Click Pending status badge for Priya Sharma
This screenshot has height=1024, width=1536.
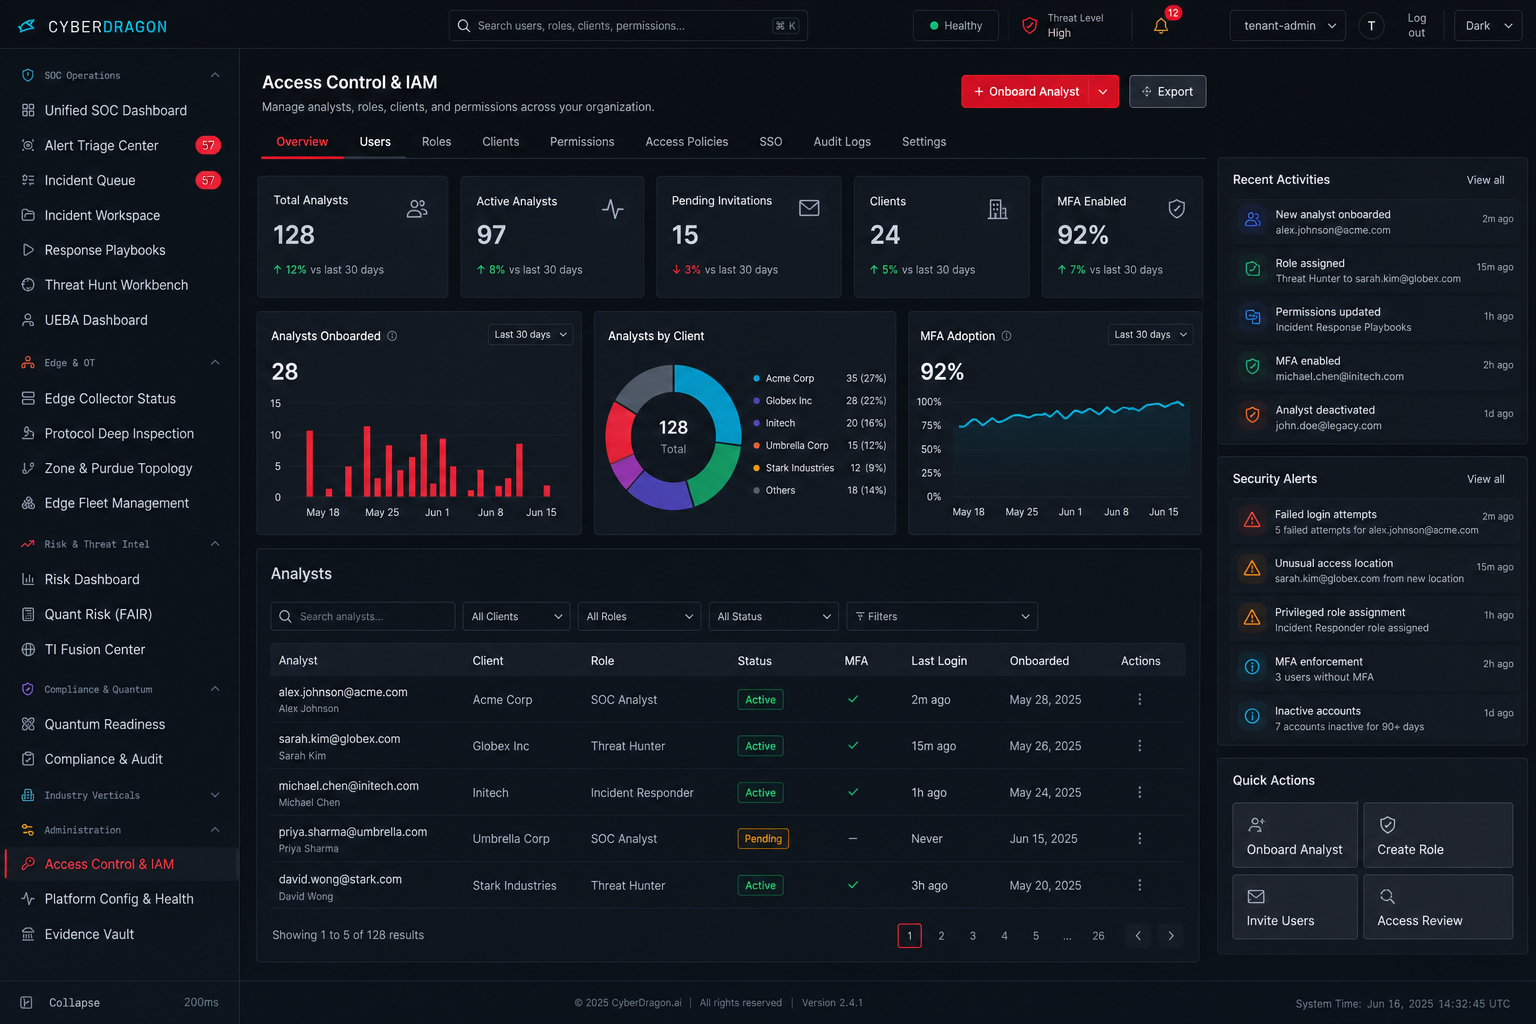(x=763, y=839)
